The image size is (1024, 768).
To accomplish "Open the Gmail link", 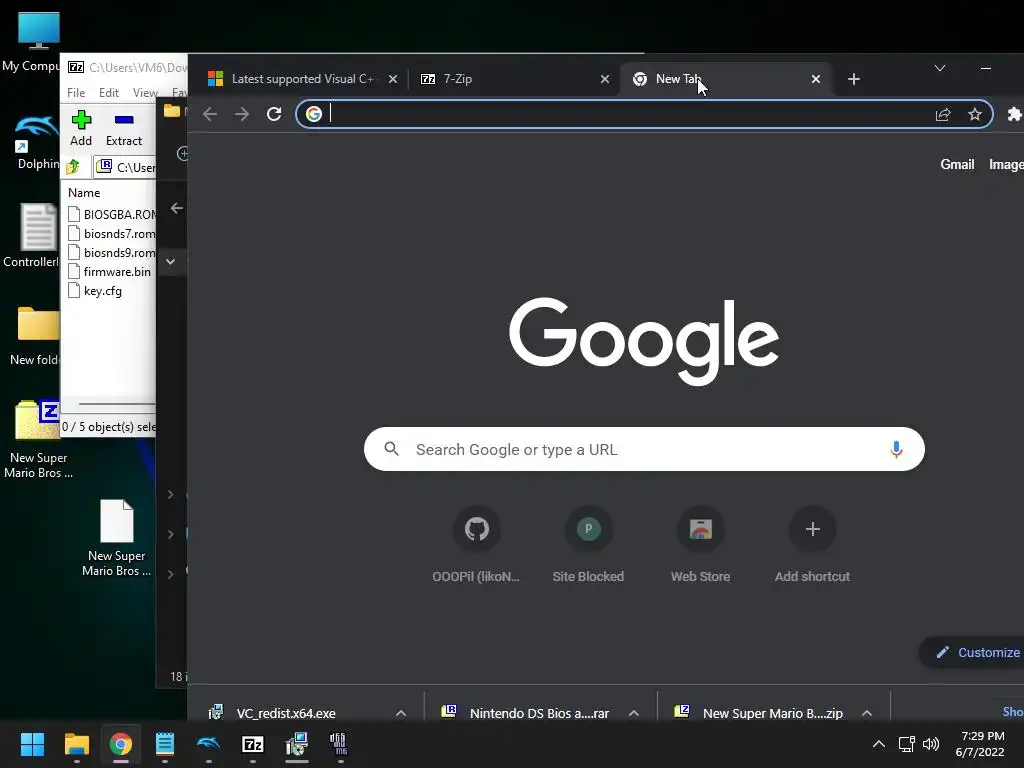I will click(957, 165).
